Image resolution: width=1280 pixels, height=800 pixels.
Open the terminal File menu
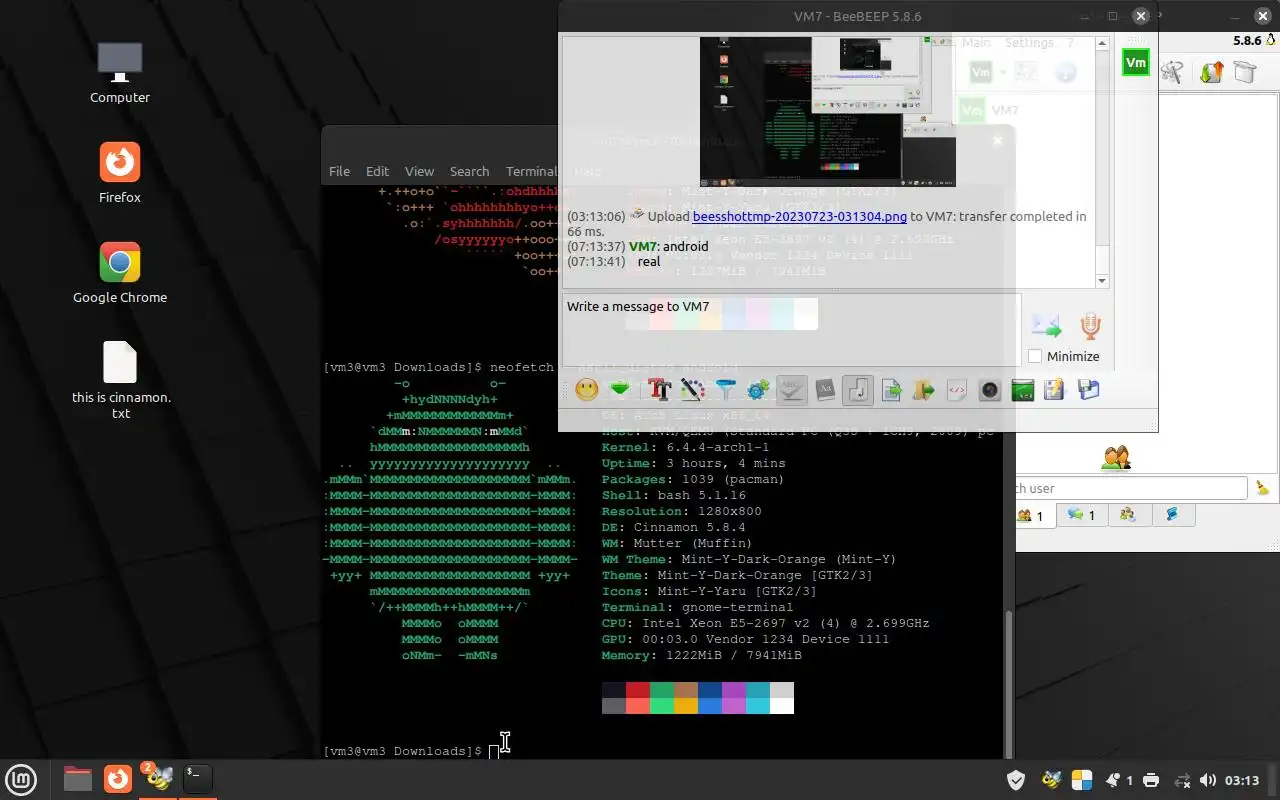tap(339, 171)
